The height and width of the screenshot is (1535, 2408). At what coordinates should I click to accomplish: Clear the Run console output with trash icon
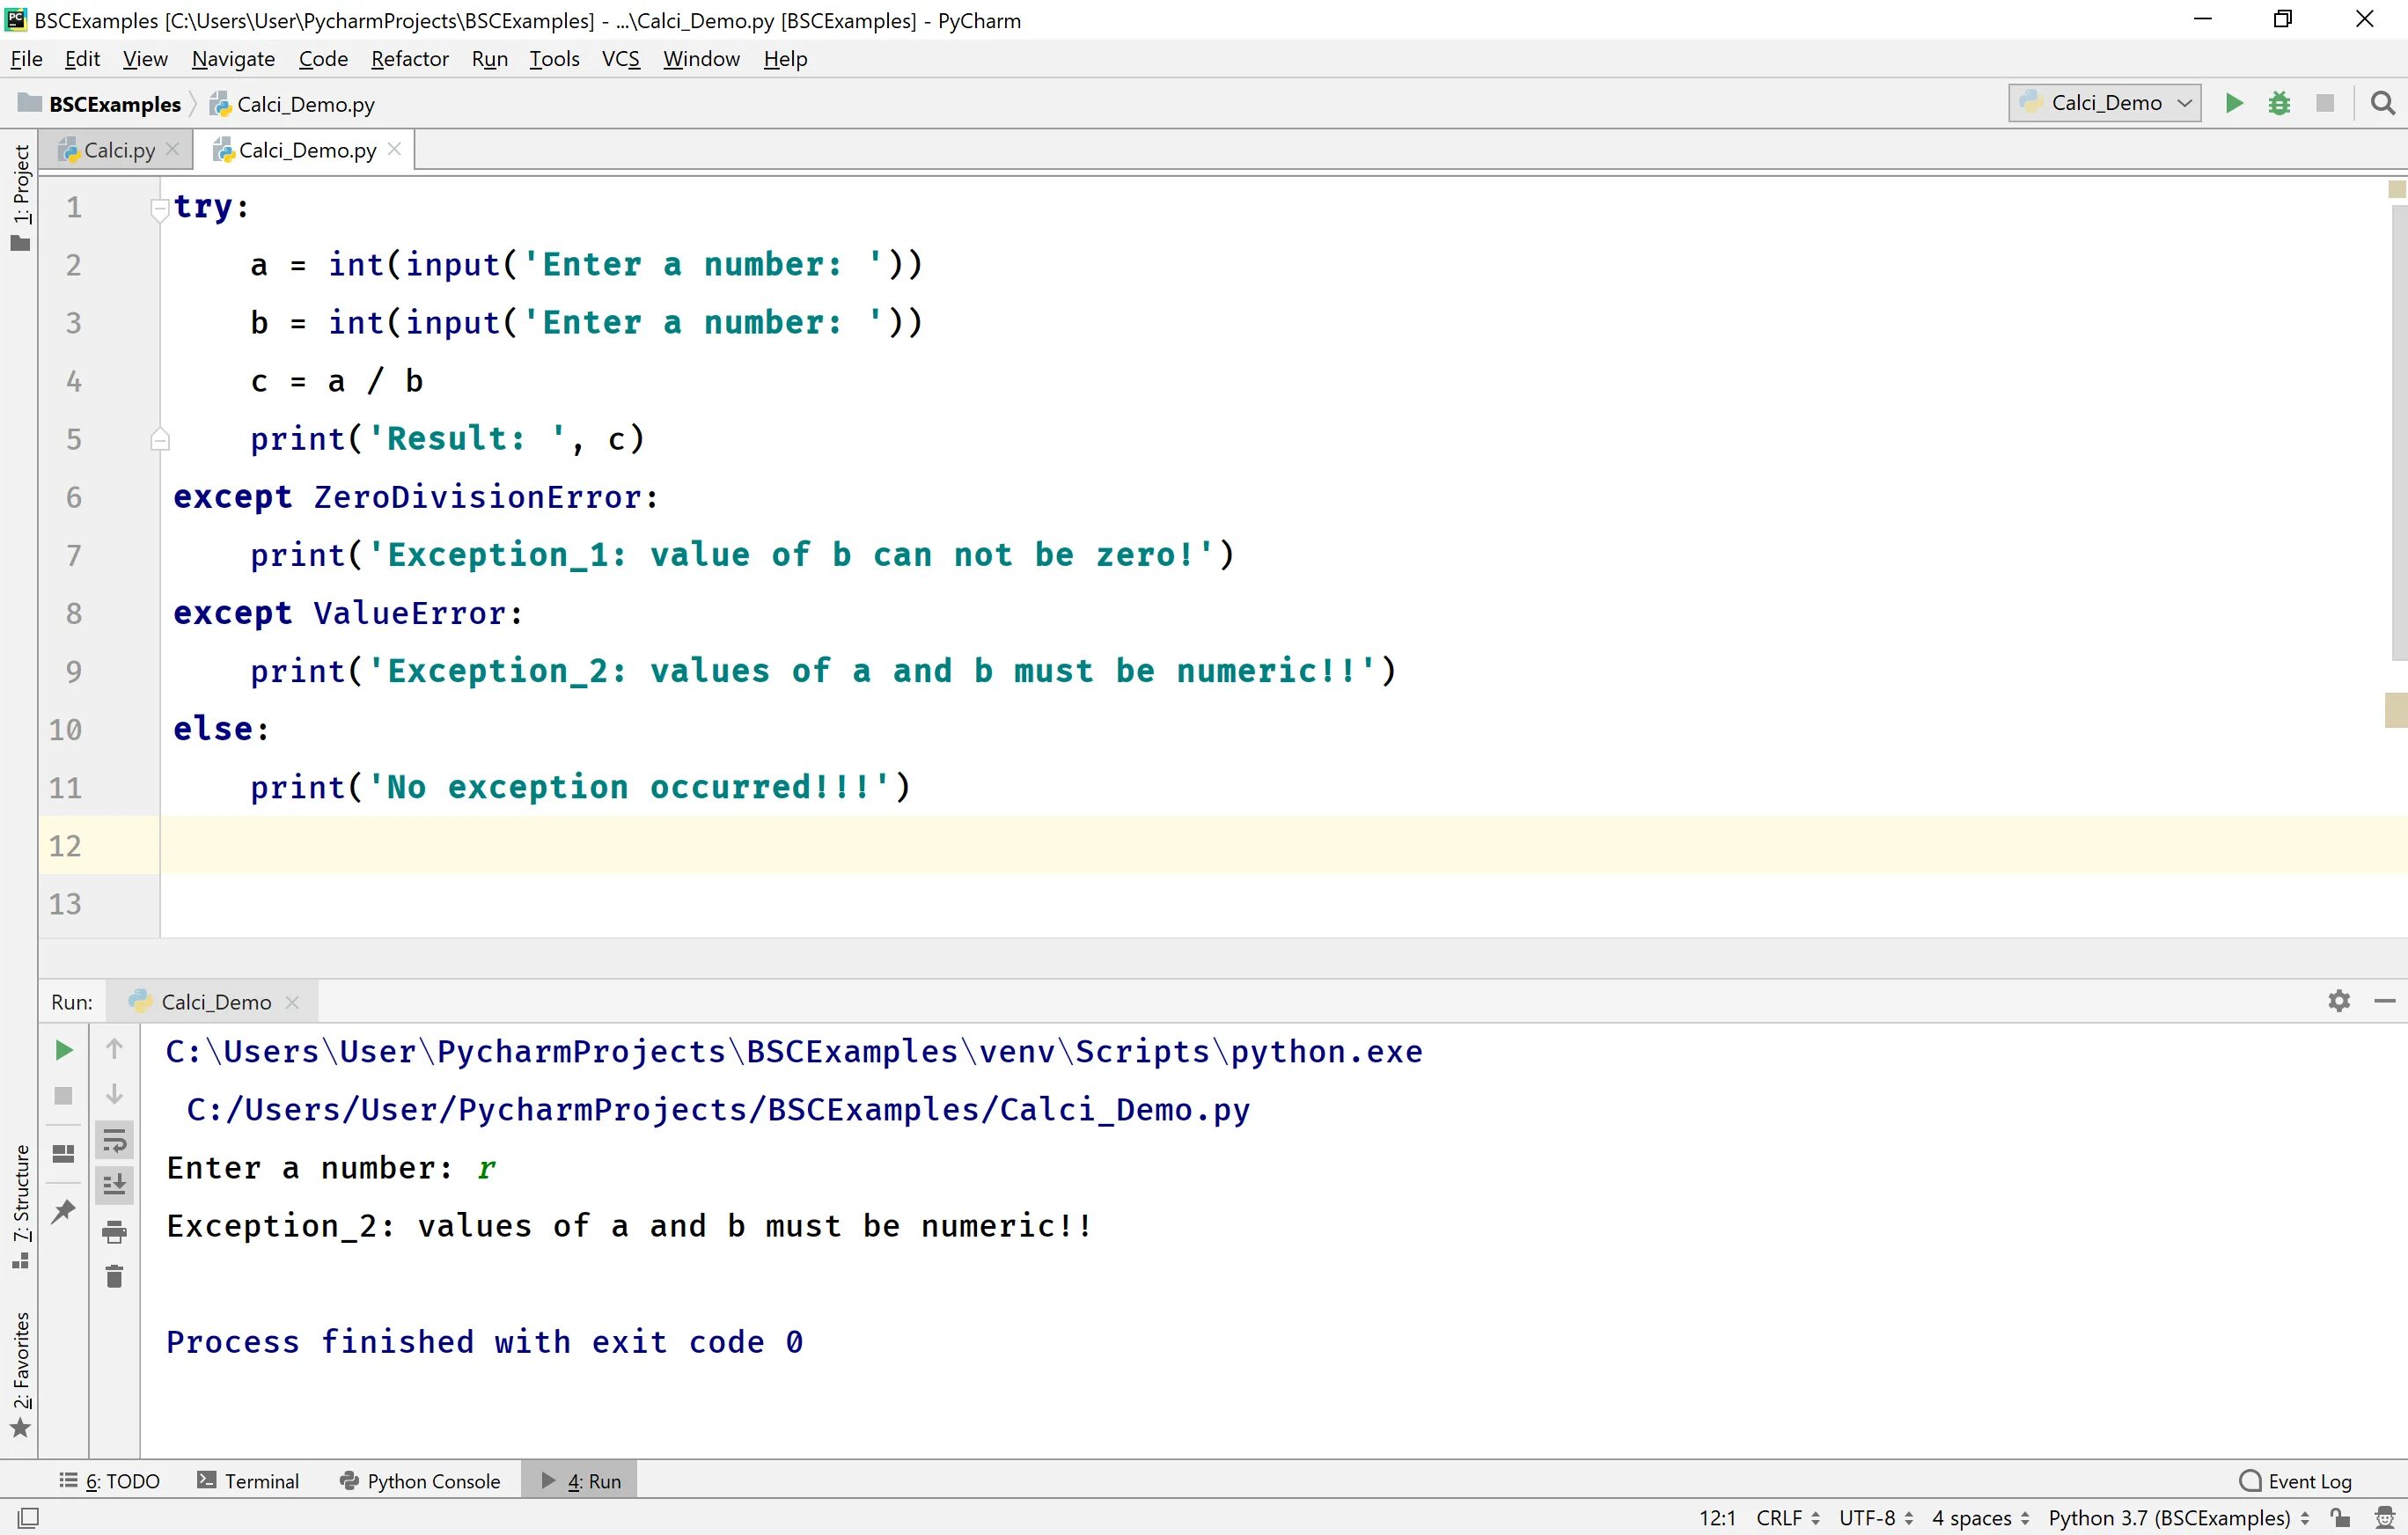click(x=114, y=1275)
